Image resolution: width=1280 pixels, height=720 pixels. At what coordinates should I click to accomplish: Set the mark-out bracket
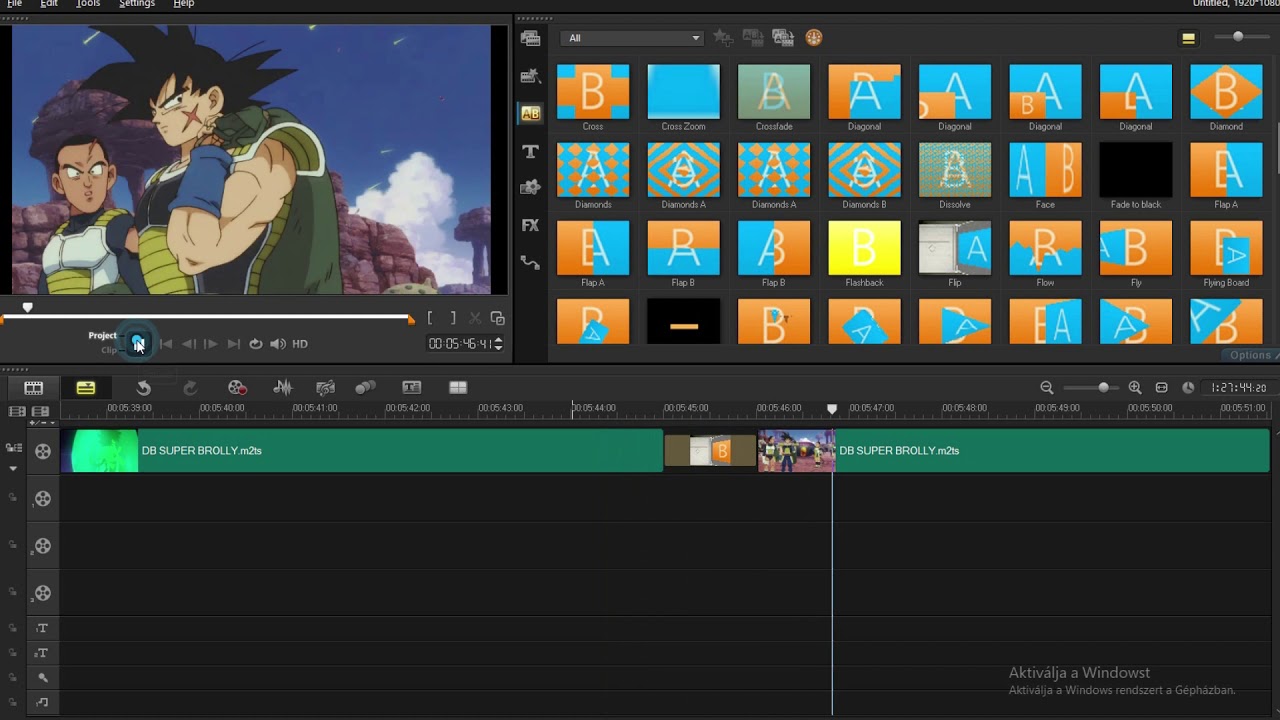point(452,318)
